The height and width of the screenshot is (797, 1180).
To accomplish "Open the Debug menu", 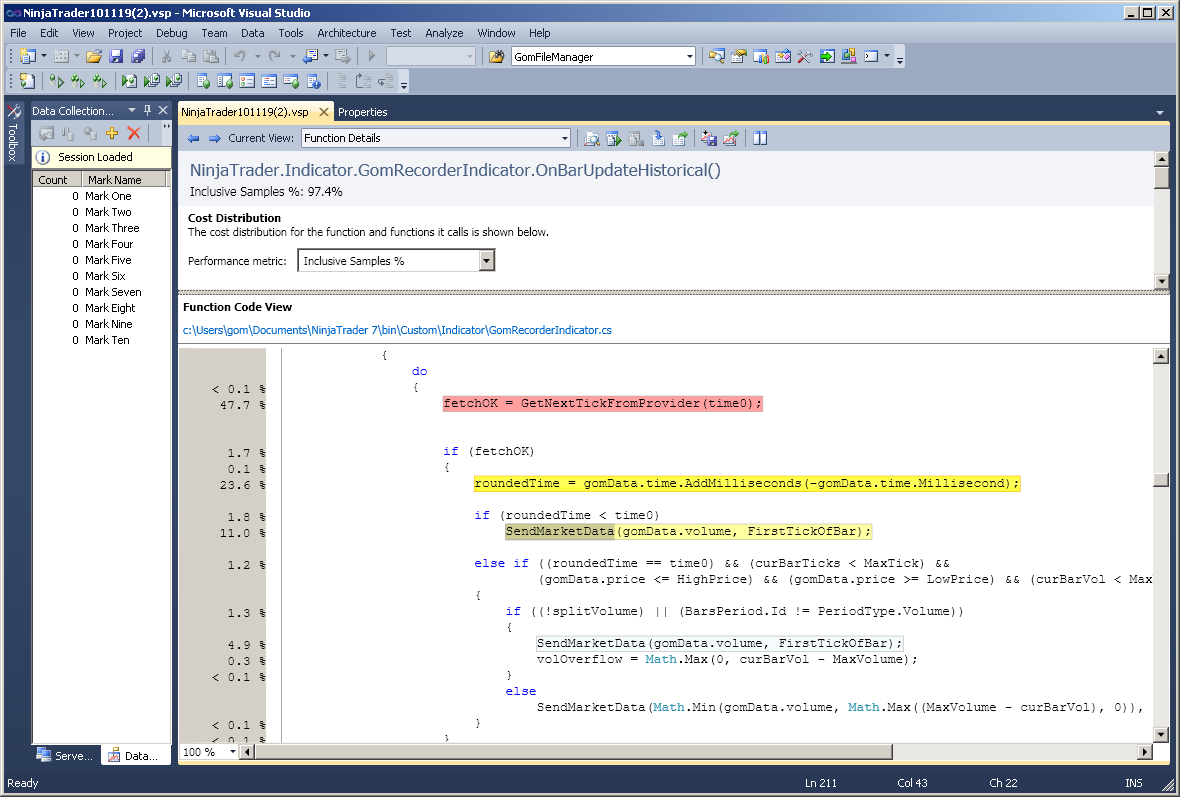I will 172,33.
